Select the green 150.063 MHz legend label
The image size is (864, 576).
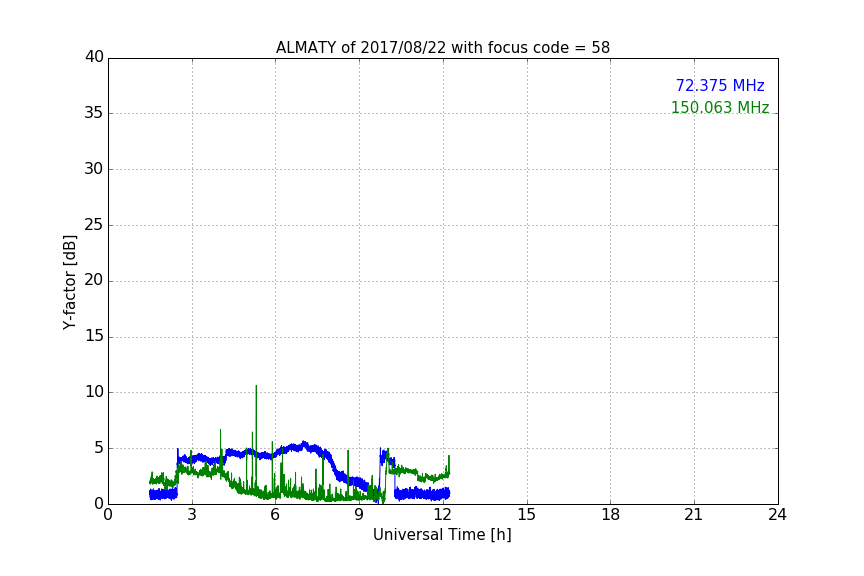click(x=720, y=107)
